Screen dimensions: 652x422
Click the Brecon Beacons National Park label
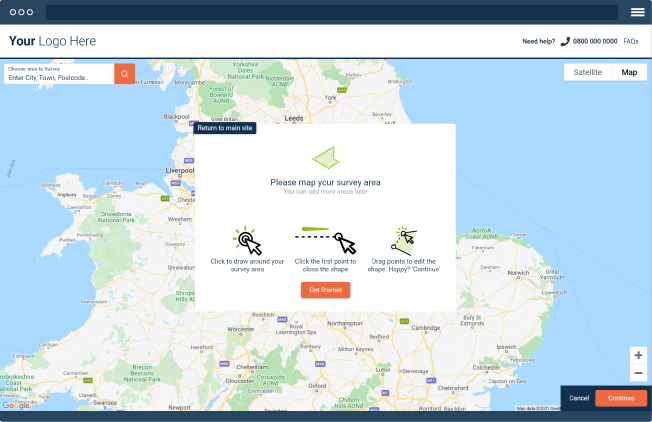pyautogui.click(x=142, y=373)
